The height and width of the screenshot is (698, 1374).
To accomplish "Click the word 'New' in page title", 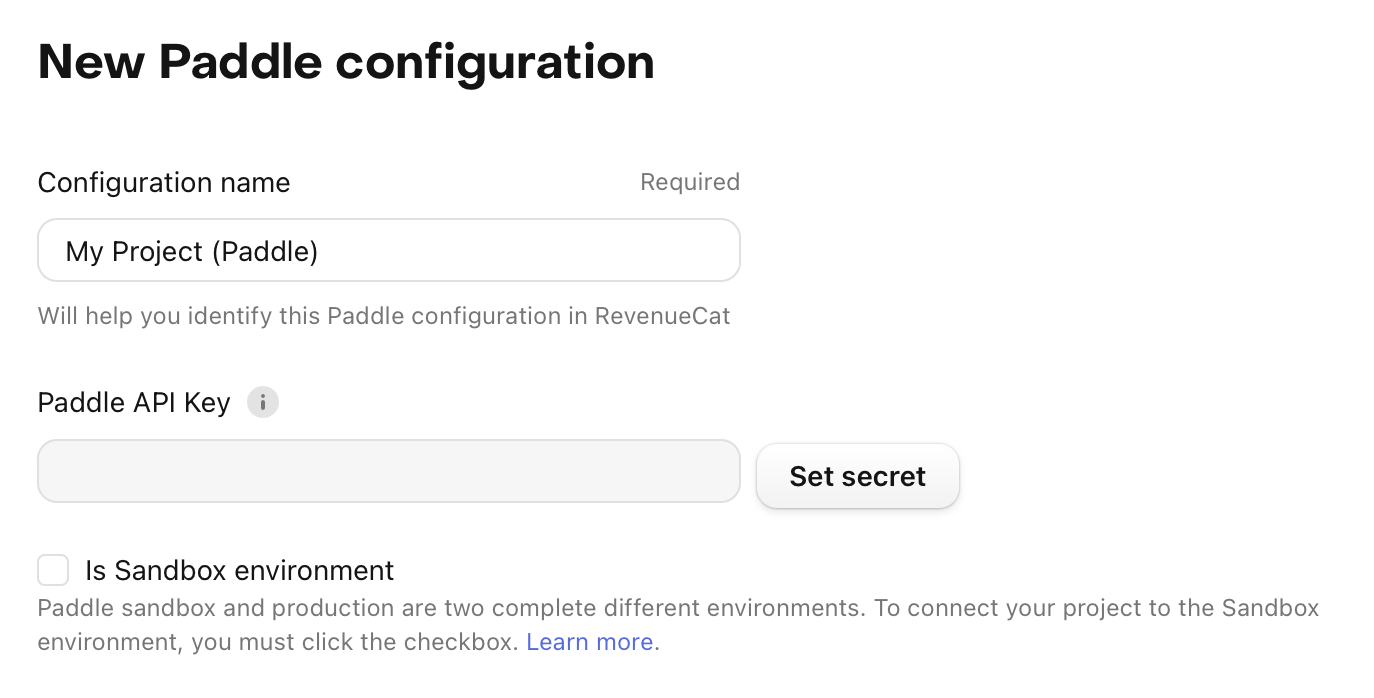I will pos(91,62).
